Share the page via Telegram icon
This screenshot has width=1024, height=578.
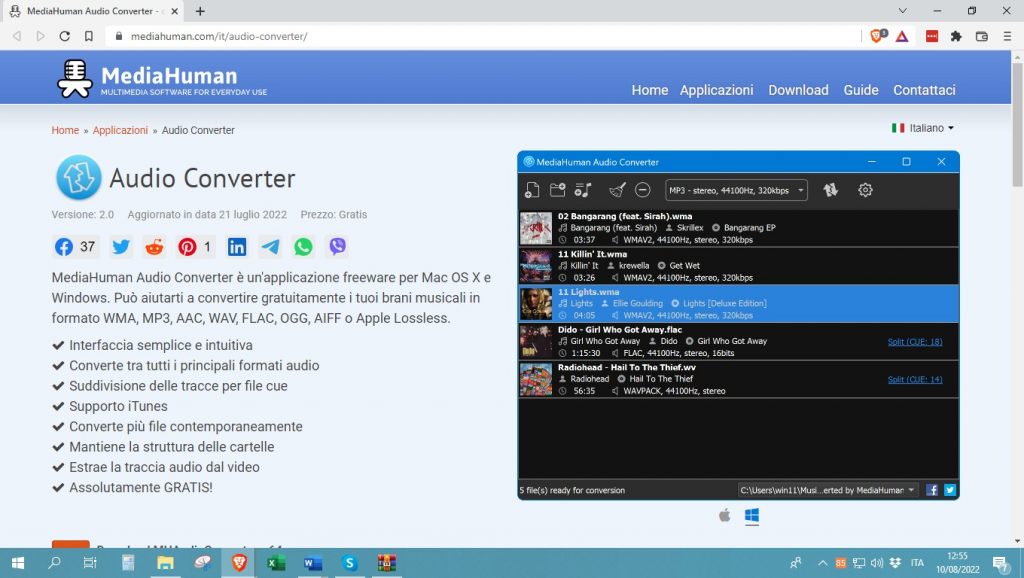pyautogui.click(x=270, y=246)
